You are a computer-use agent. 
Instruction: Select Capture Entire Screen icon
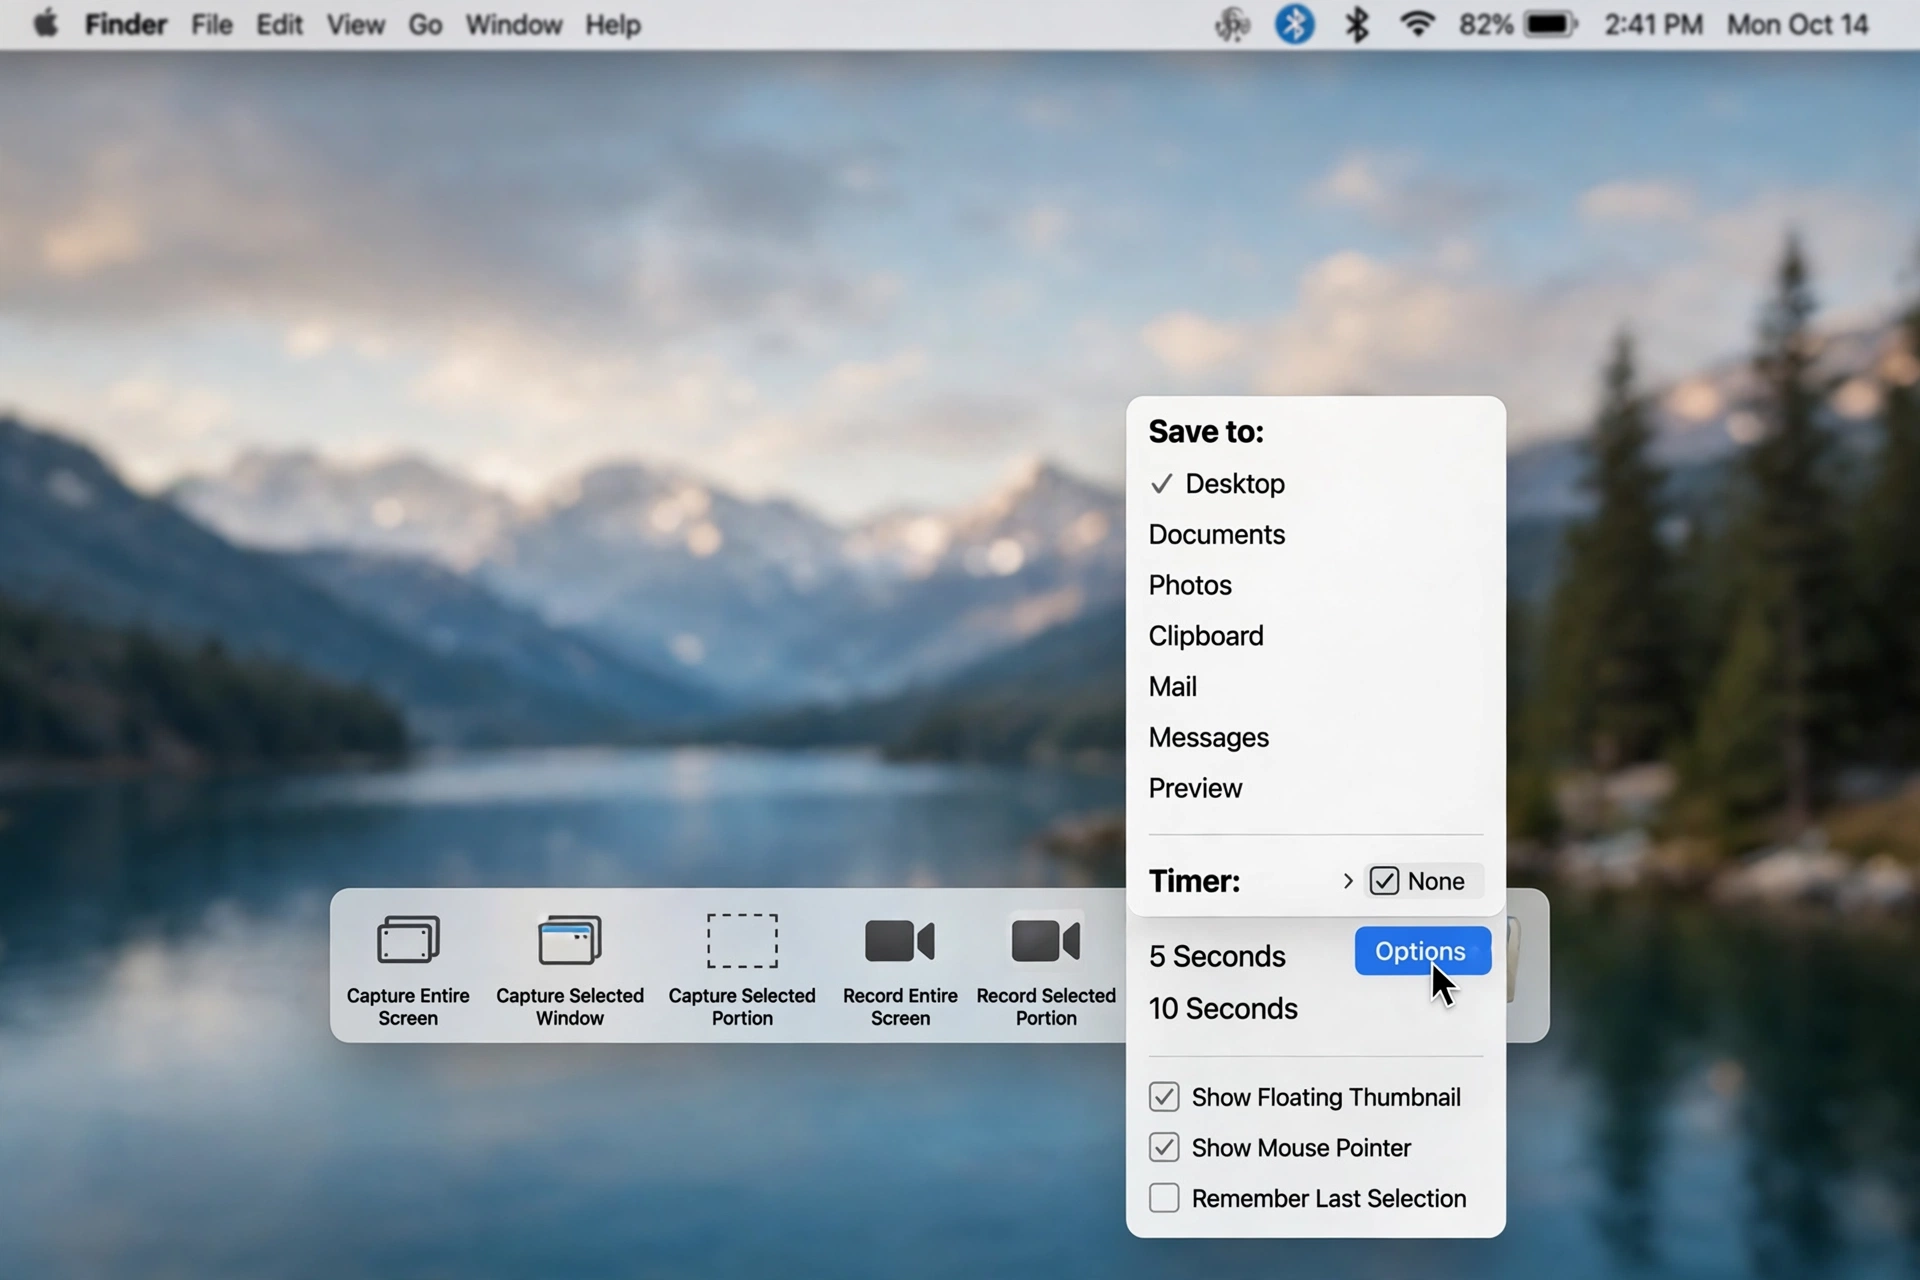pos(408,940)
